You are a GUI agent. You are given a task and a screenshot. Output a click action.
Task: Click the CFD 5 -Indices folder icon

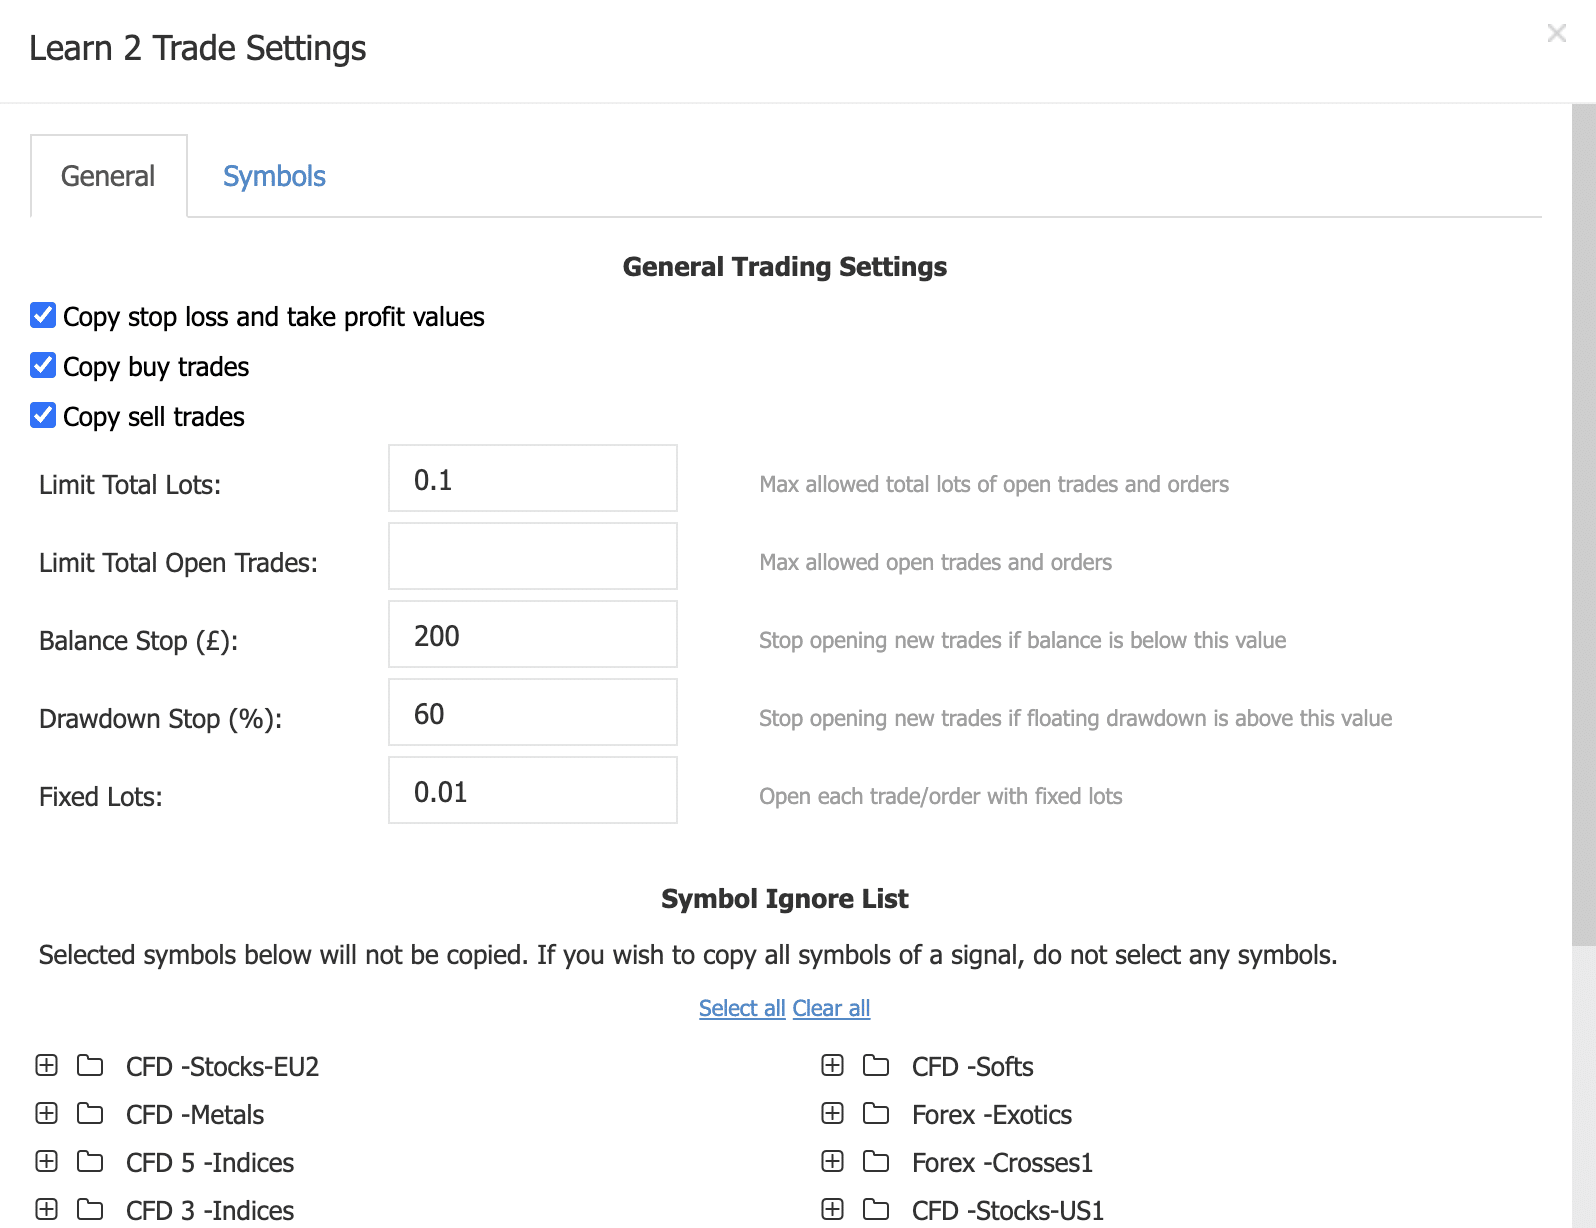pos(90,1162)
